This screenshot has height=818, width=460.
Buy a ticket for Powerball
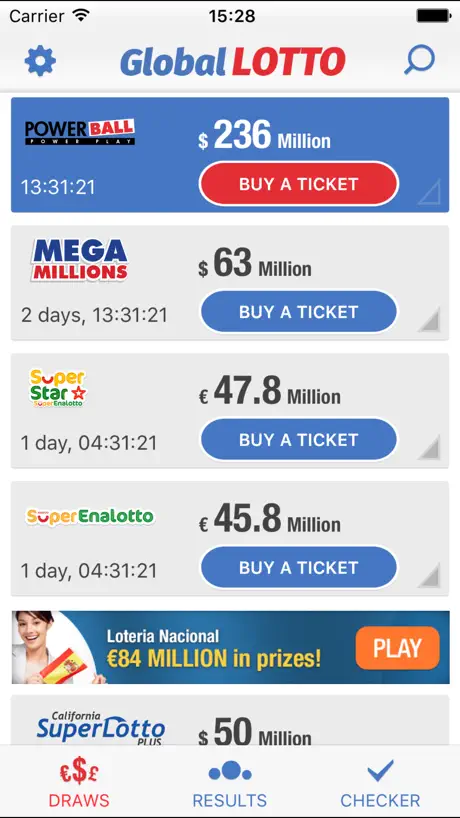[x=299, y=184]
